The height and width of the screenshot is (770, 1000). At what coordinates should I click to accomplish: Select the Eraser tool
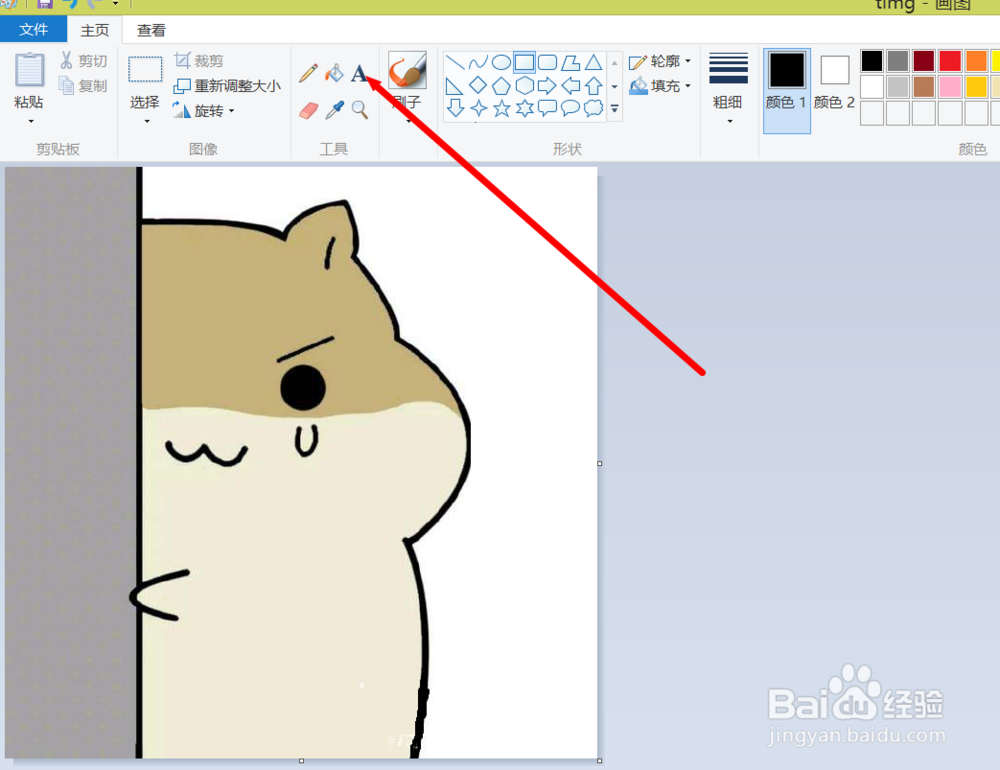tap(308, 110)
